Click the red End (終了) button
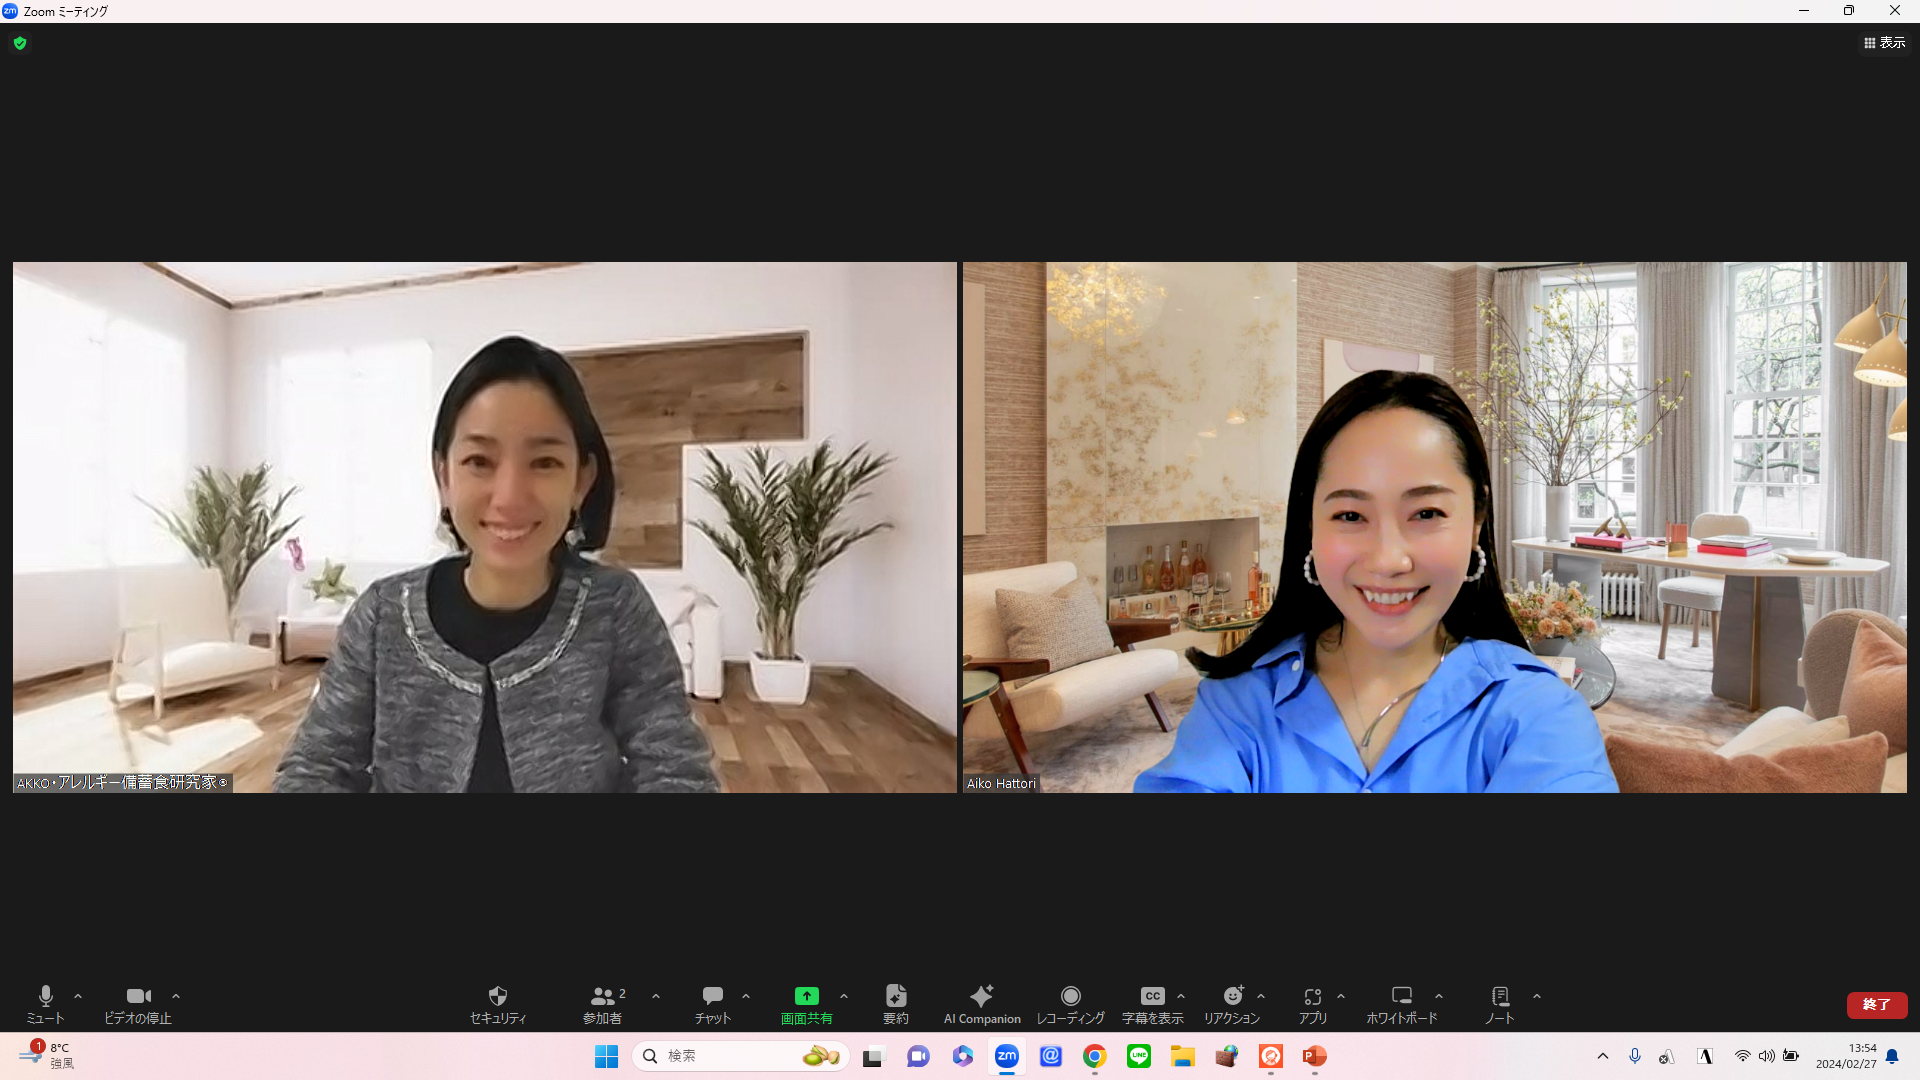The height and width of the screenshot is (1080, 1920). click(1876, 1004)
